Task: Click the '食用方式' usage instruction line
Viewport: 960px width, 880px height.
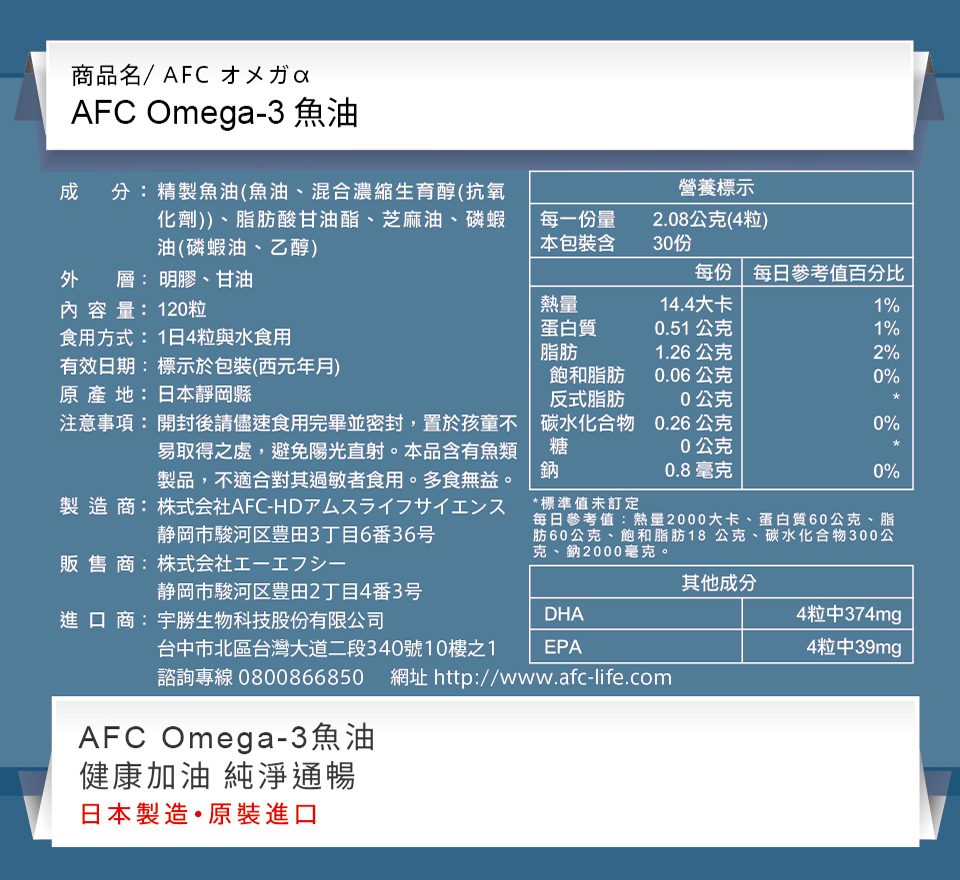Action: point(176,337)
